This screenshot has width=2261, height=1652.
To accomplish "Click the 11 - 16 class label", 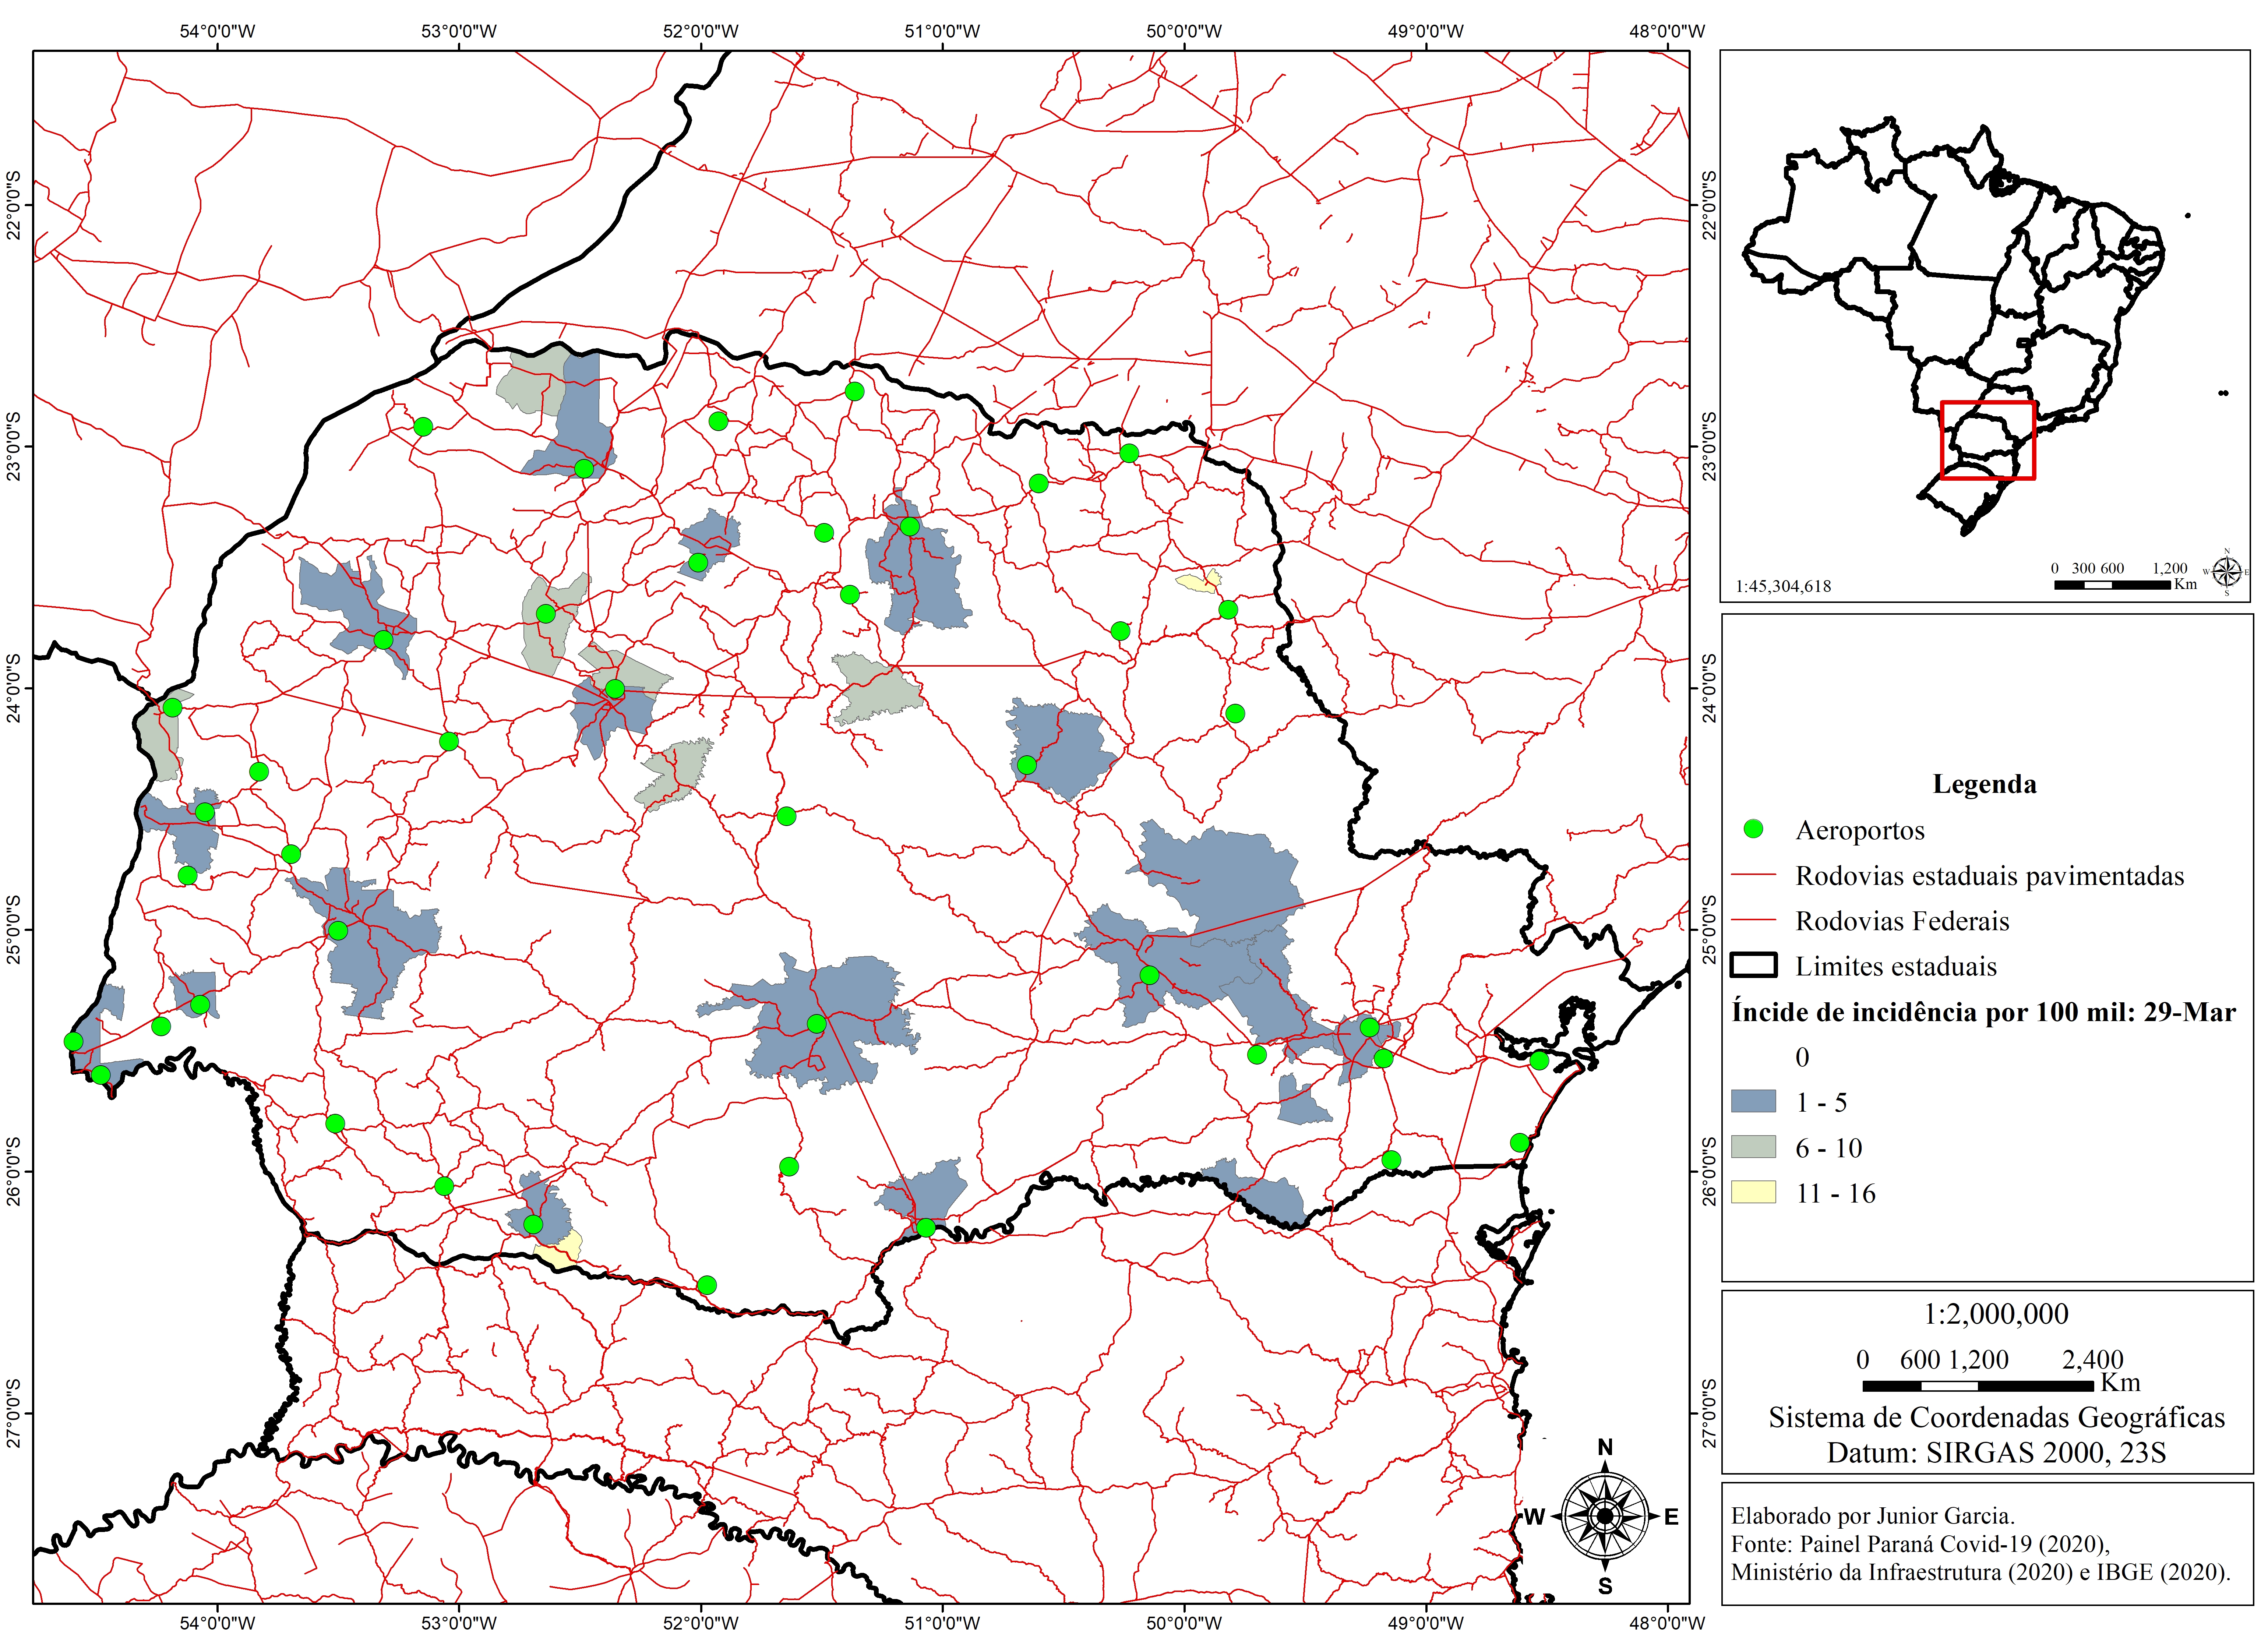I will (1835, 1193).
